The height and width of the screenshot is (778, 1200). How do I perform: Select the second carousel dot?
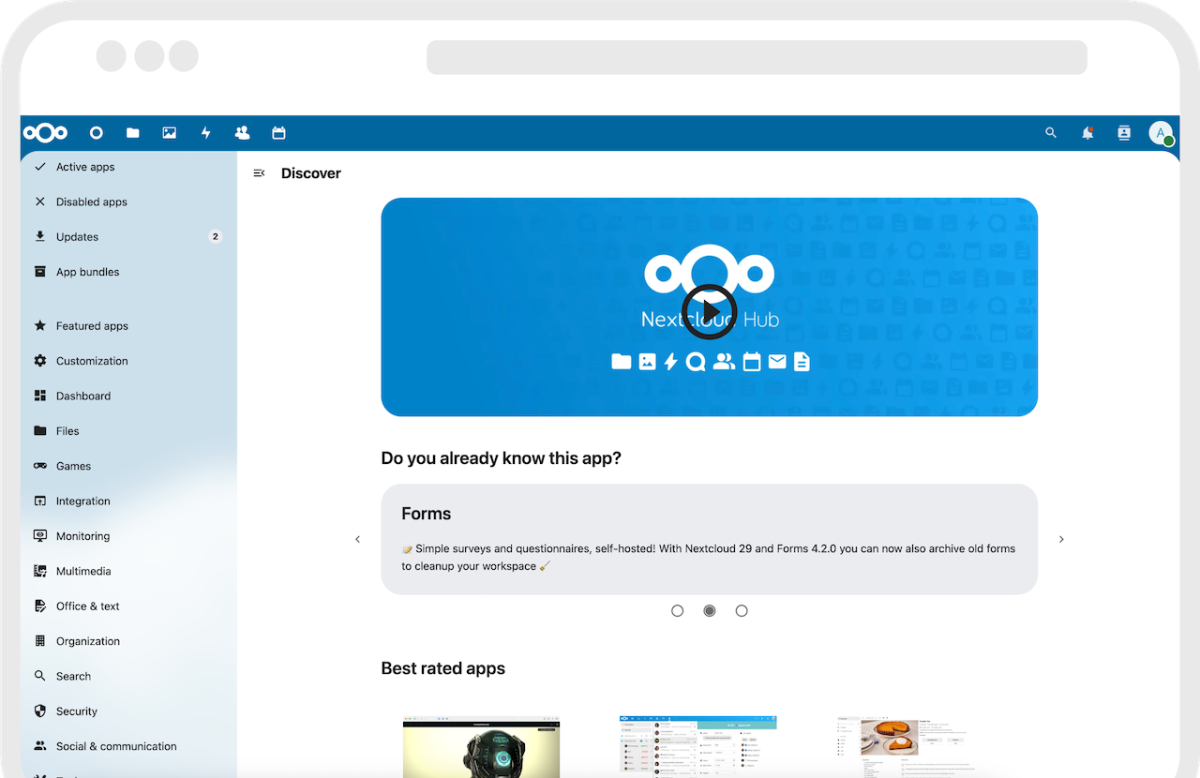tap(709, 611)
